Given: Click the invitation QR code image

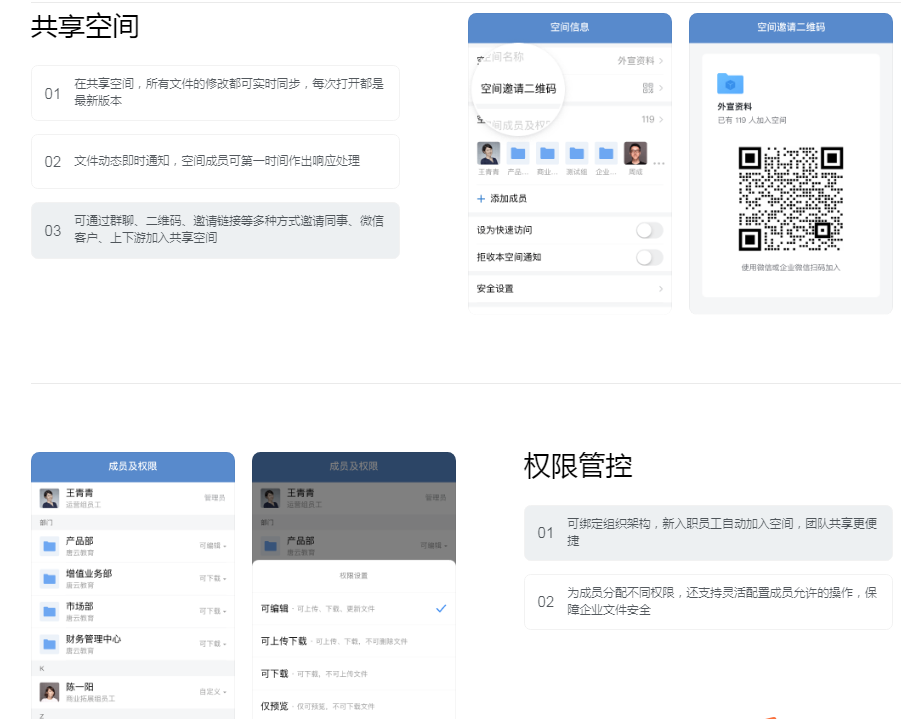Looking at the screenshot, I should [x=791, y=199].
